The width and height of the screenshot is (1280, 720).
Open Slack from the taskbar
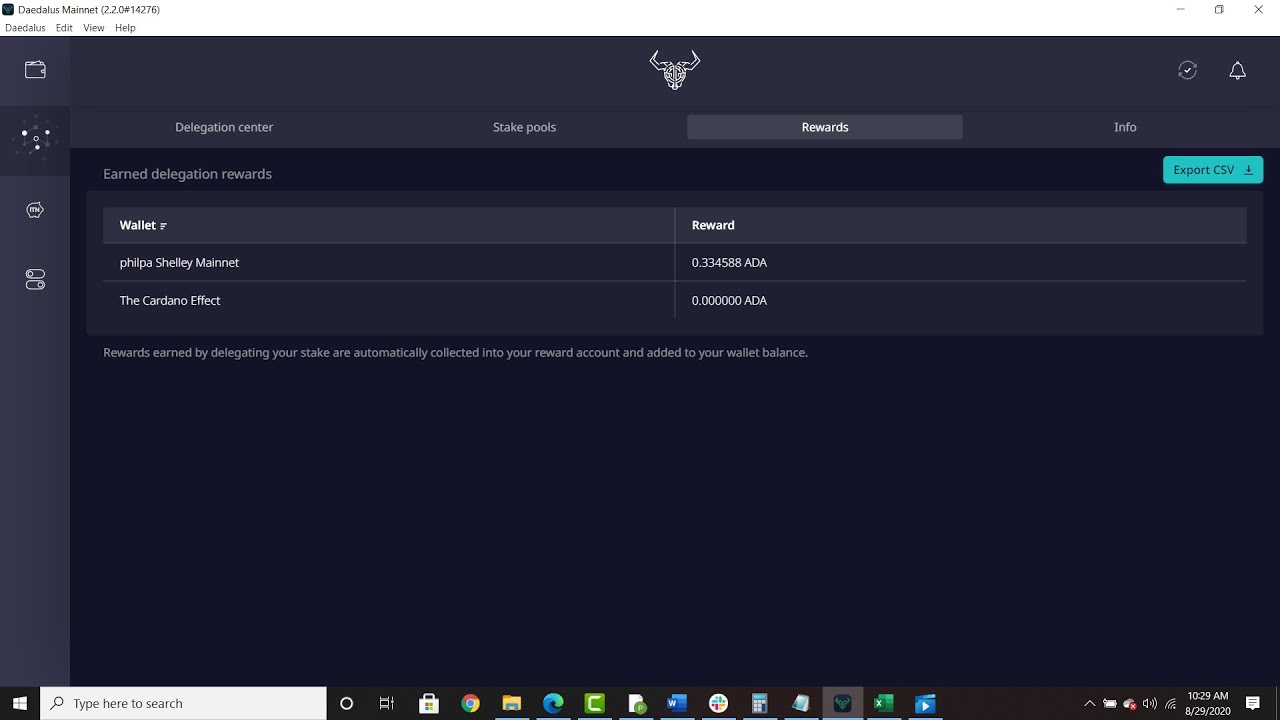click(718, 703)
